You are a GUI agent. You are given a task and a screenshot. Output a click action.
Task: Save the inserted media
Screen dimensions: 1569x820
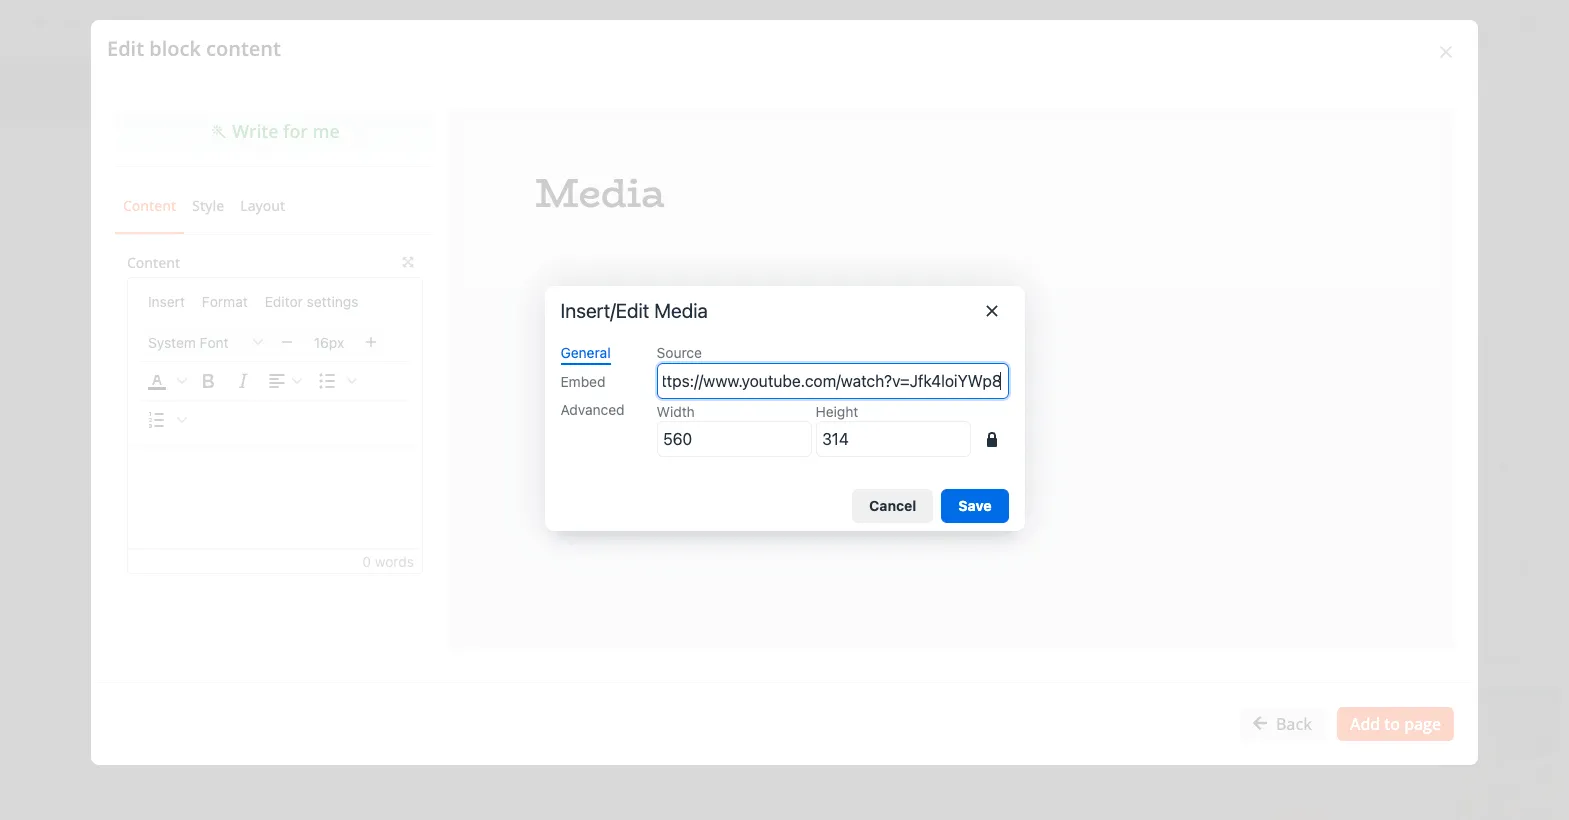click(x=974, y=506)
